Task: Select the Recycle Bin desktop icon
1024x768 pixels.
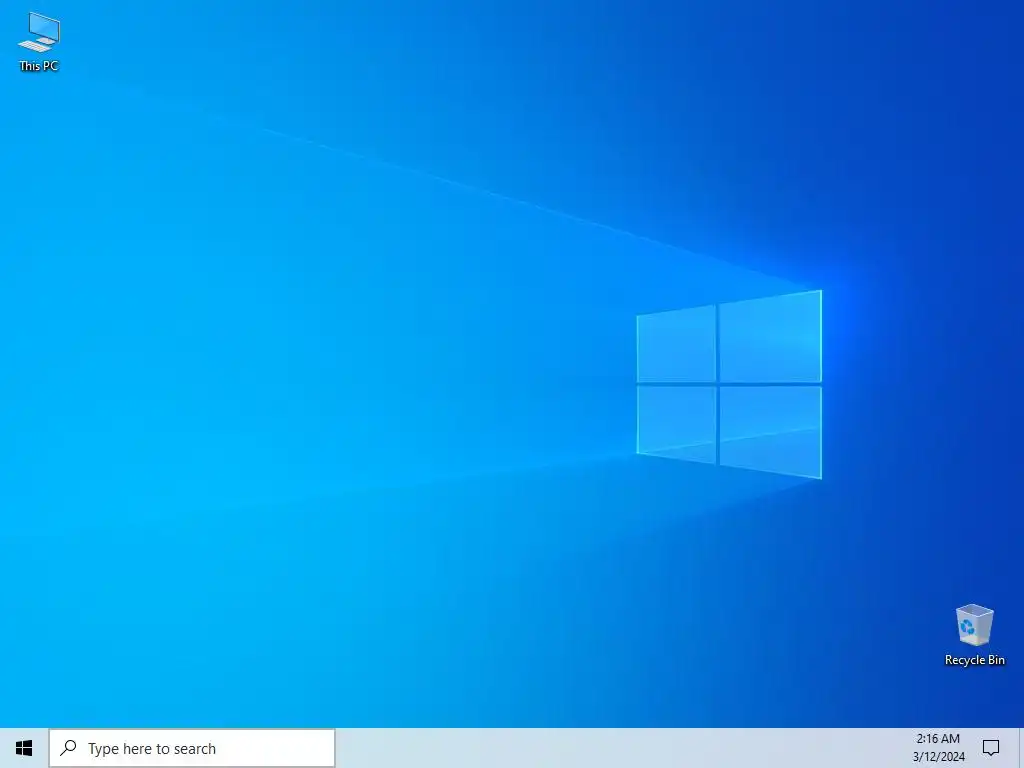Action: (x=974, y=634)
